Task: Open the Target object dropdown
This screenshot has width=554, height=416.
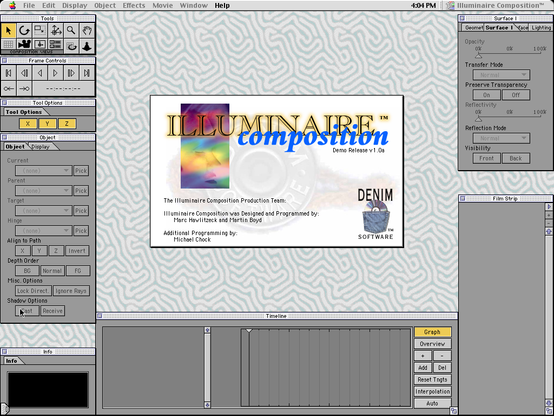Action: pos(44,211)
